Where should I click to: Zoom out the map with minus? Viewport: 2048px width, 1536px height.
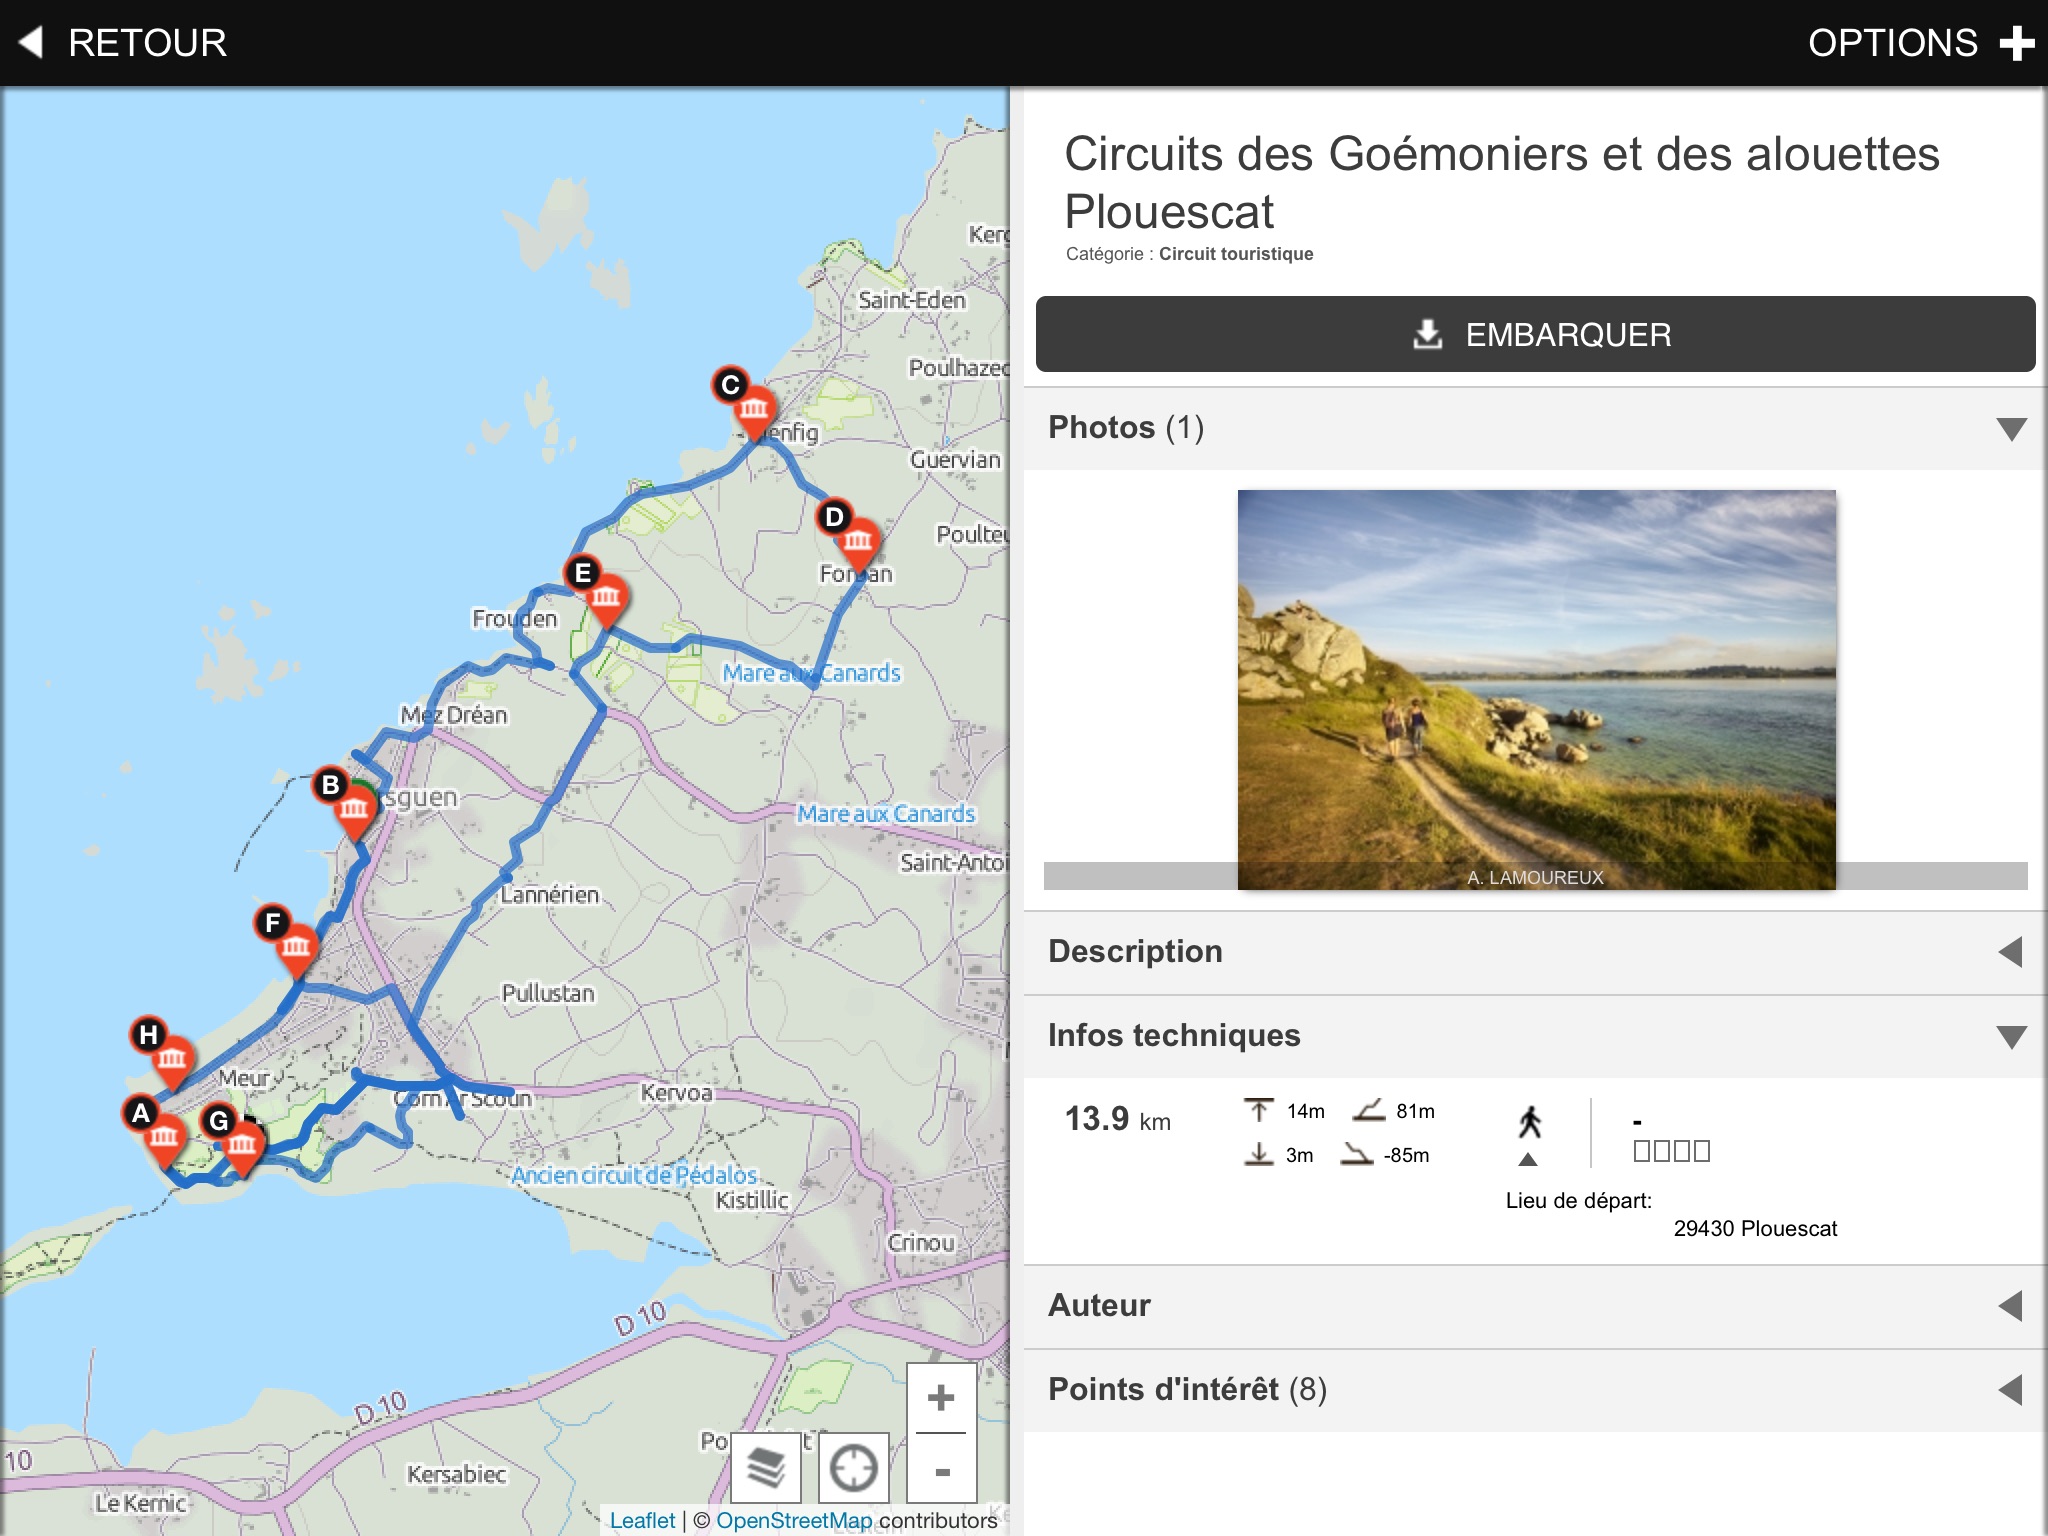click(x=940, y=1471)
